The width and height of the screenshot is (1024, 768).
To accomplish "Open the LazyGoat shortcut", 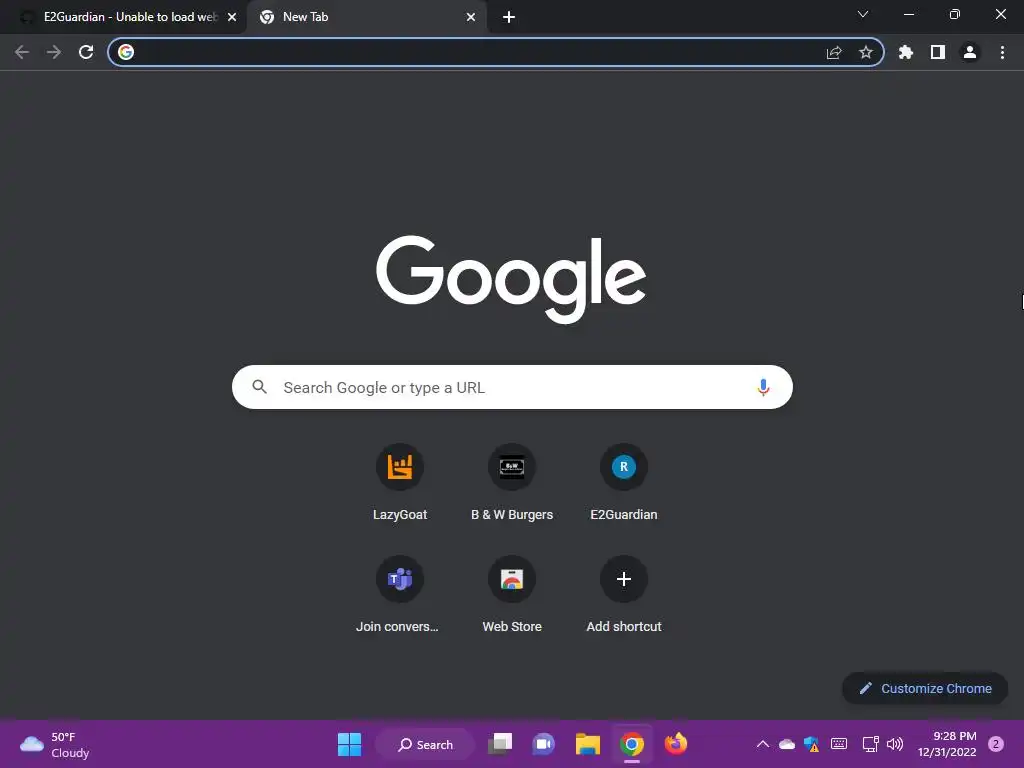I will [400, 483].
